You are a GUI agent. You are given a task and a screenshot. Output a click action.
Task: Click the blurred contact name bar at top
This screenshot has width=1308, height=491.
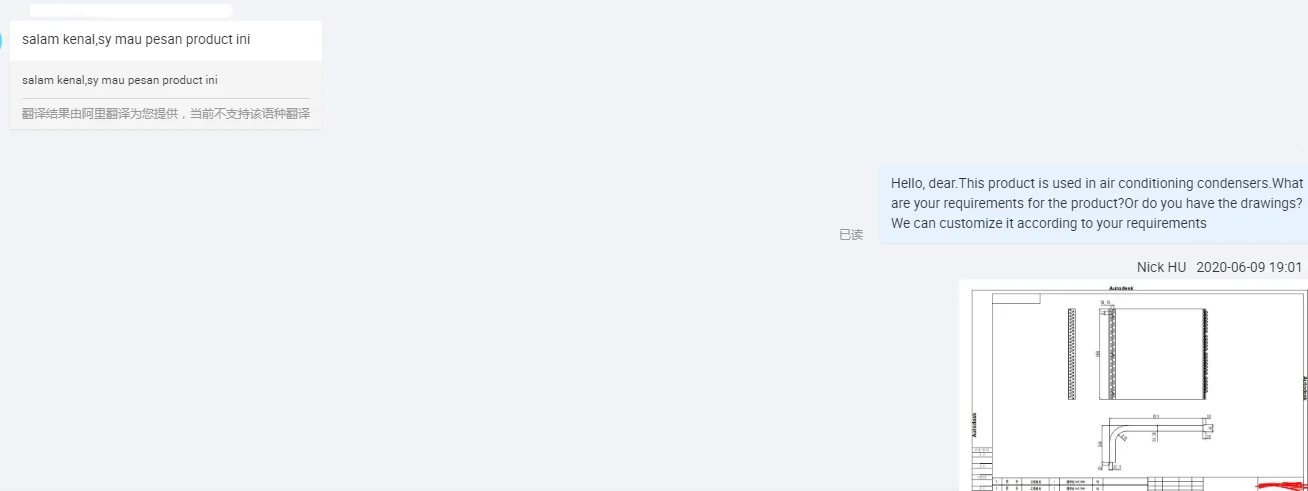(130, 10)
